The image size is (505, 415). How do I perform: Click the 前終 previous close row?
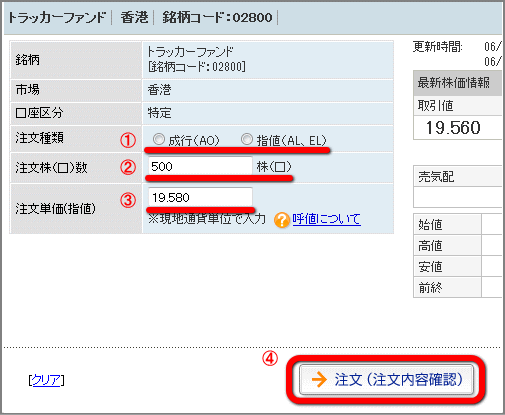point(457,287)
